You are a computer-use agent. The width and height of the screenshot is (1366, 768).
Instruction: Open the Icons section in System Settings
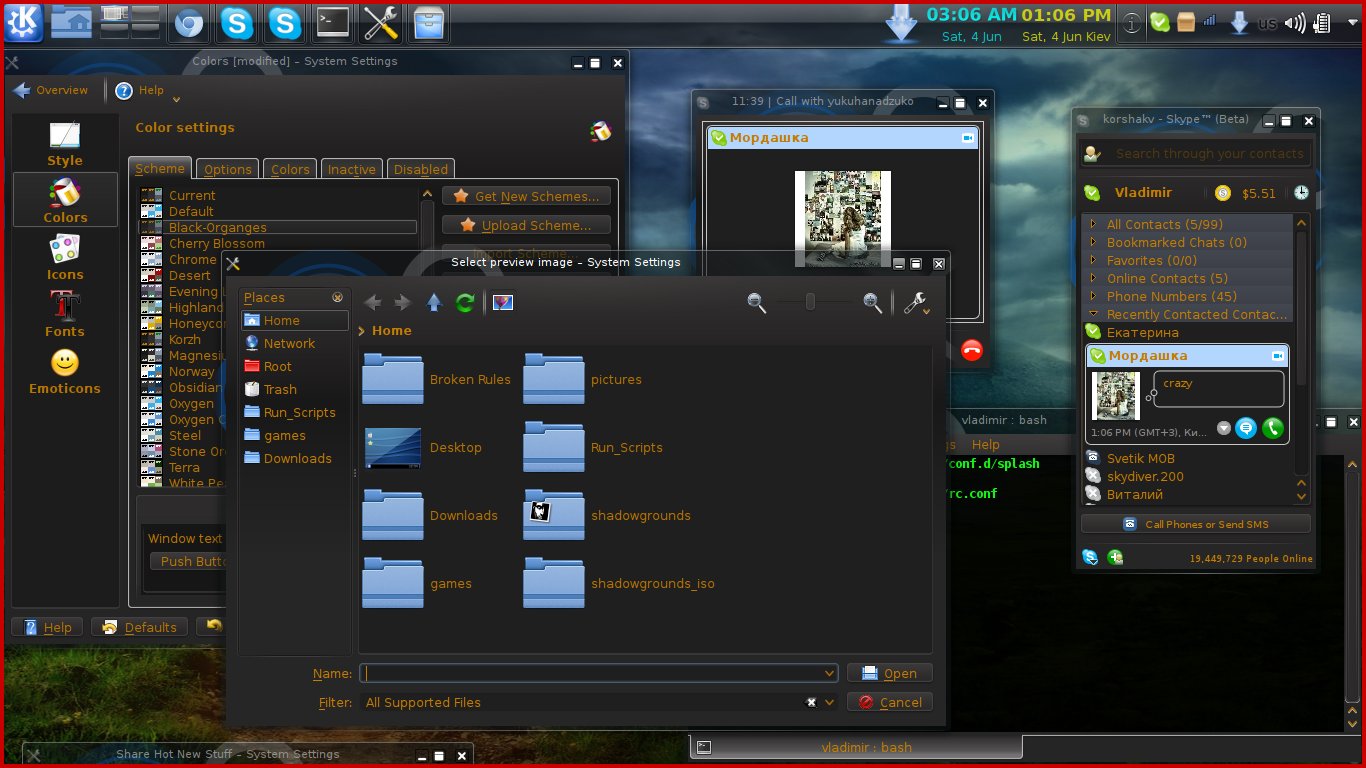click(x=65, y=257)
